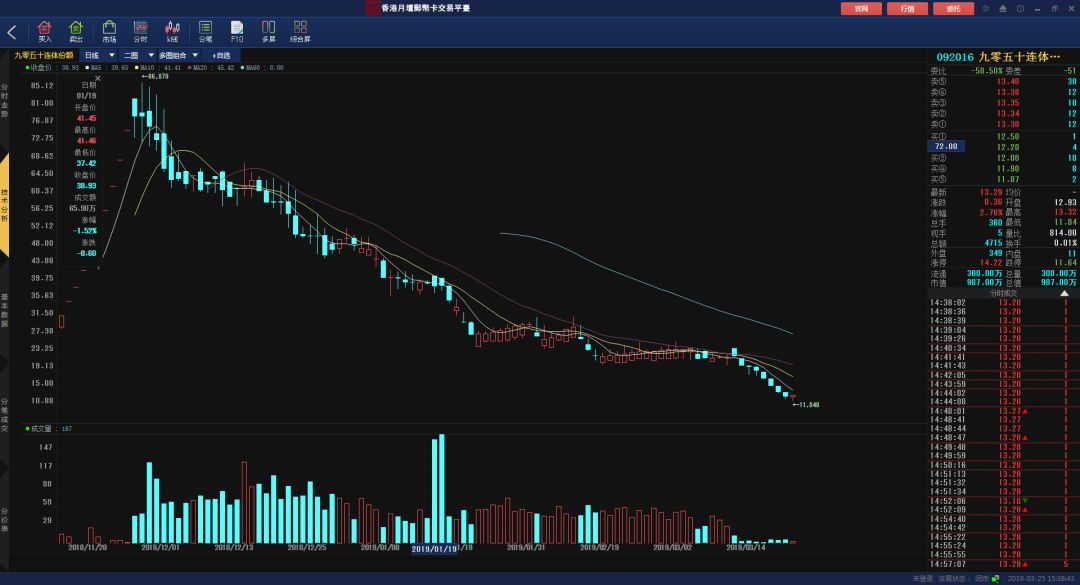Open the F10 information icon
Screen dimensions: 1080x585
pyautogui.click(x=237, y=32)
